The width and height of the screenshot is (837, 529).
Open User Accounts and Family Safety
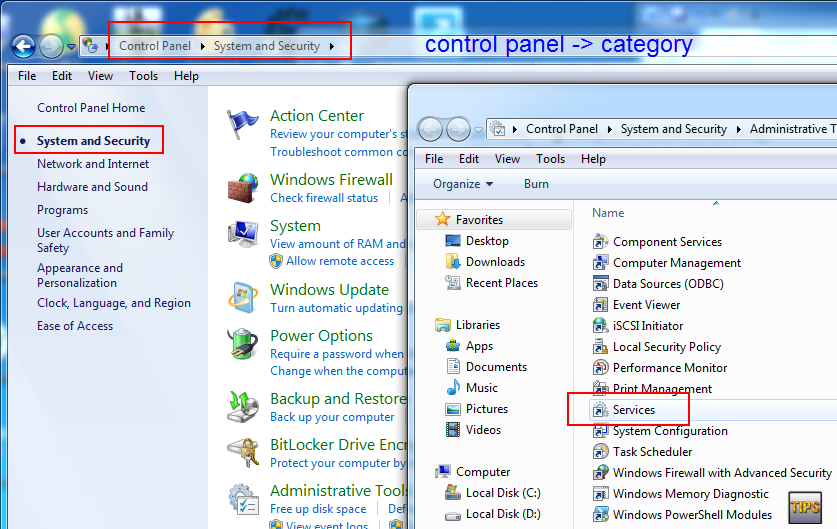(x=106, y=240)
